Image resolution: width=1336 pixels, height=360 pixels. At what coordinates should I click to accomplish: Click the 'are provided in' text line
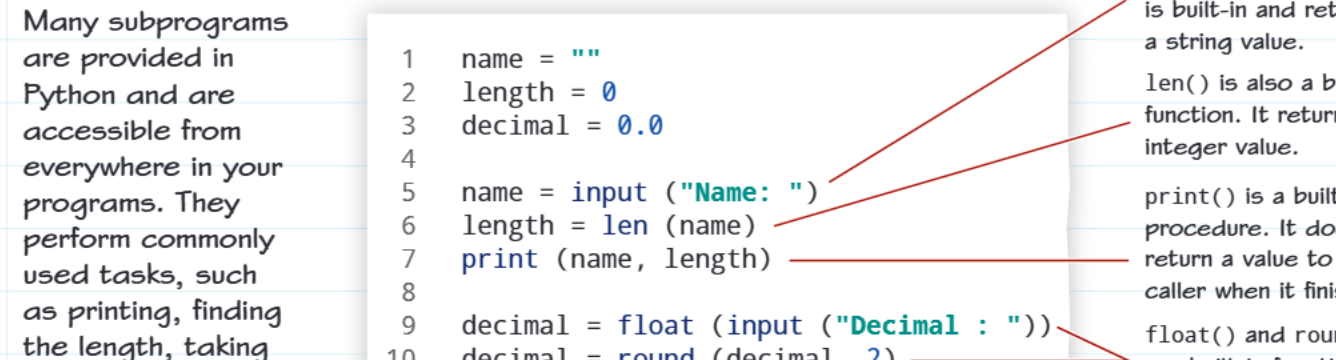click(x=128, y=58)
